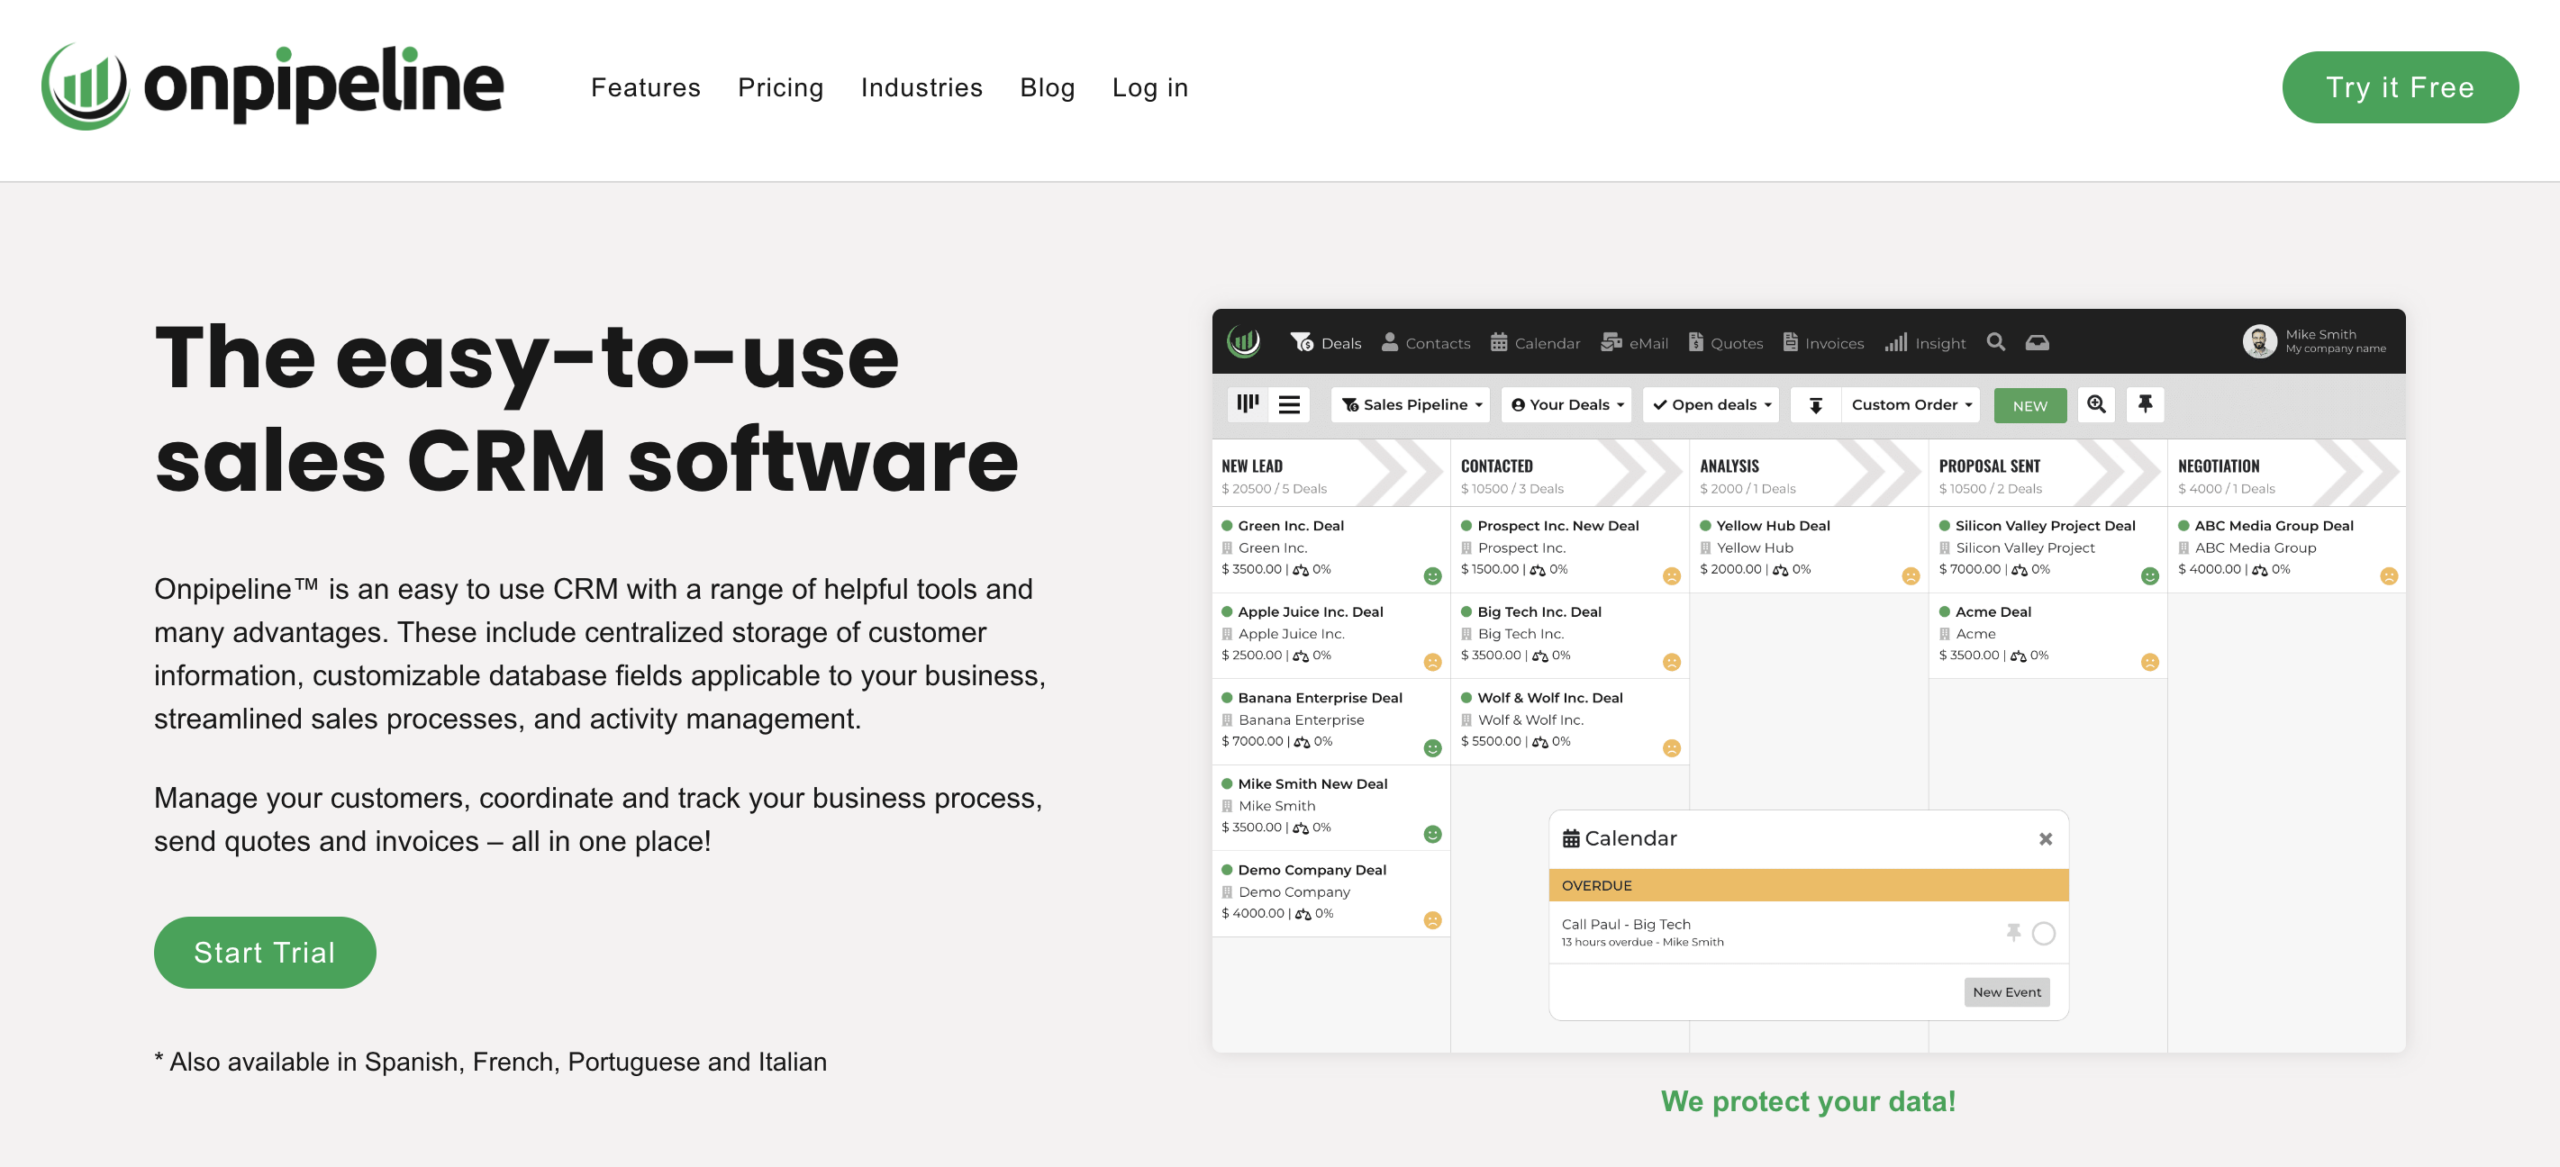Click the search magnifier in the dark navbar
This screenshot has width=2560, height=1167.
1996,342
